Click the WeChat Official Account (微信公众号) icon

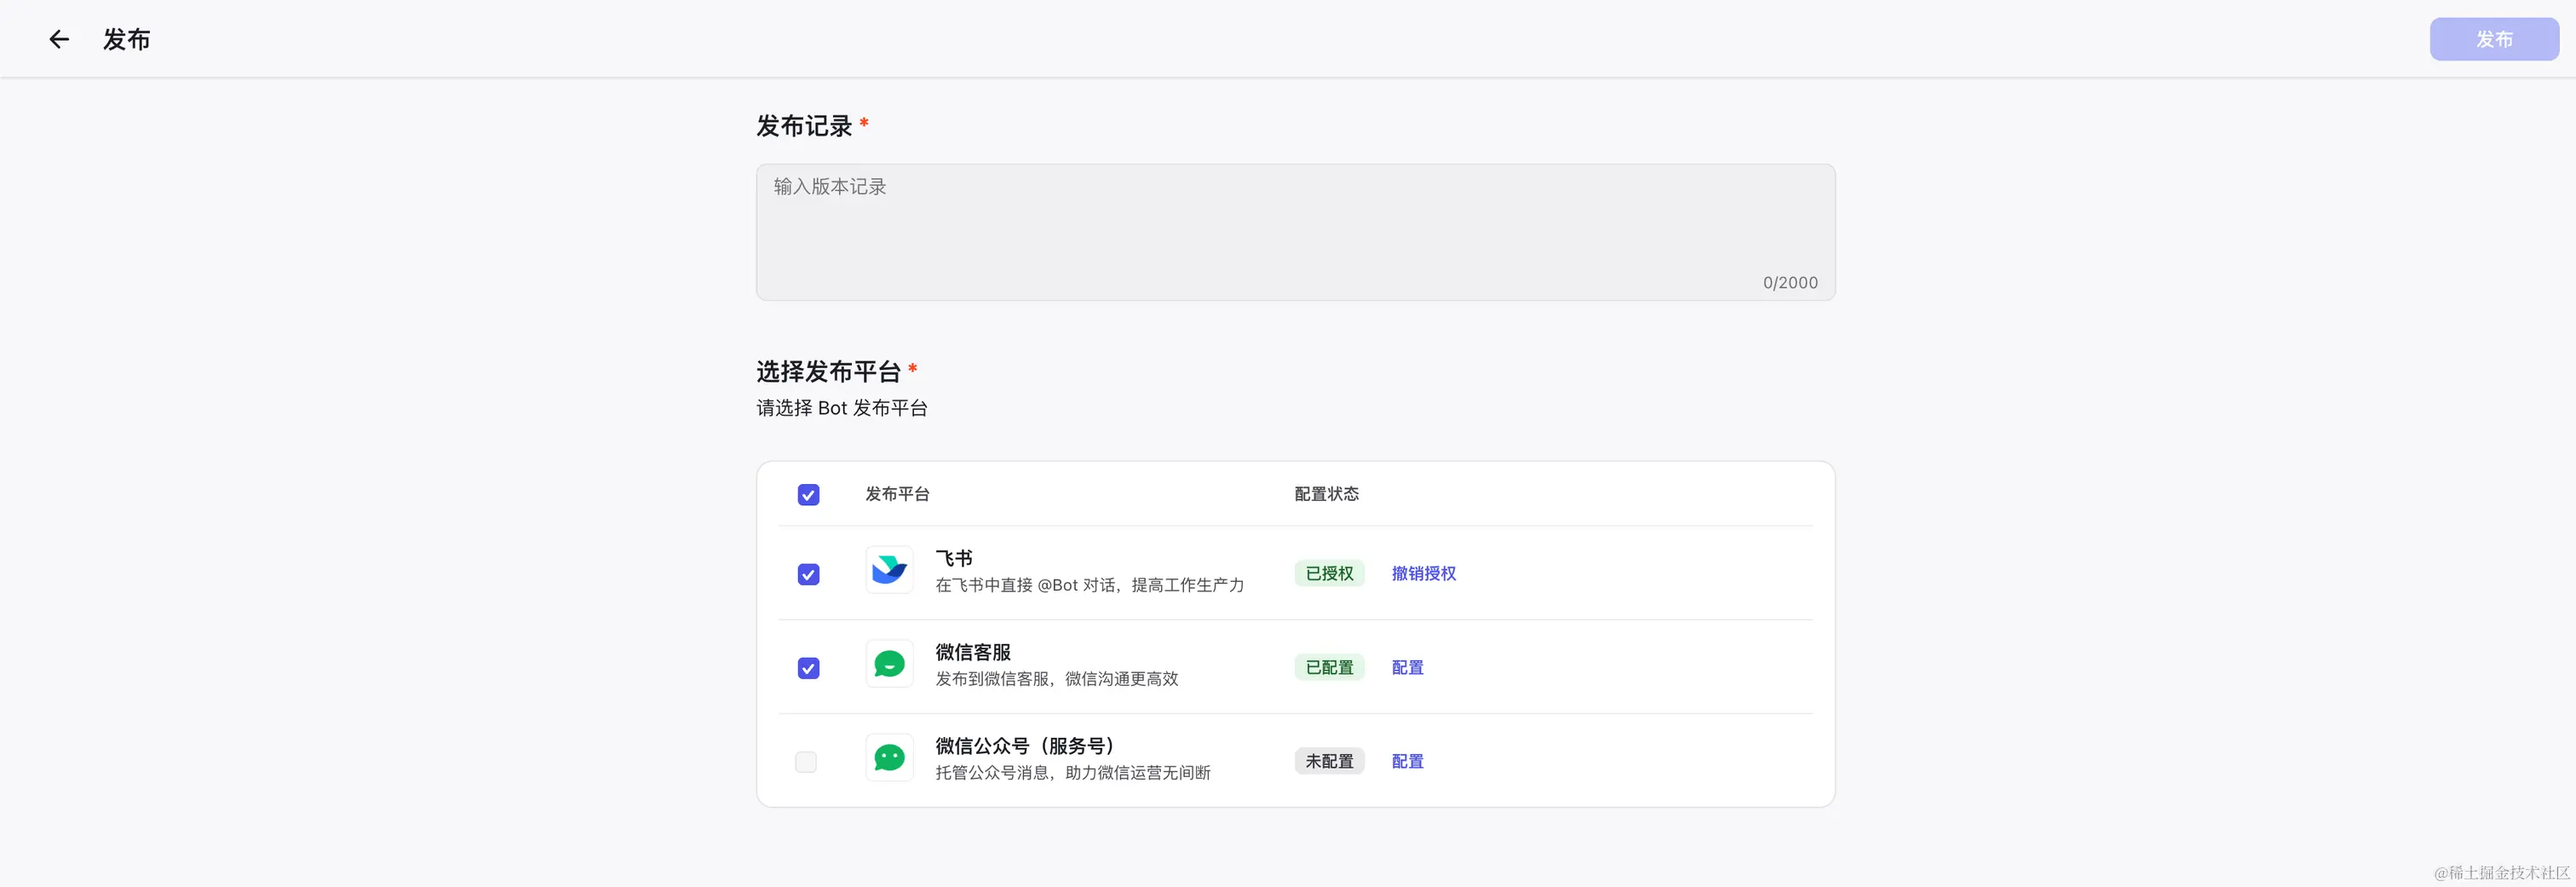[x=889, y=758]
